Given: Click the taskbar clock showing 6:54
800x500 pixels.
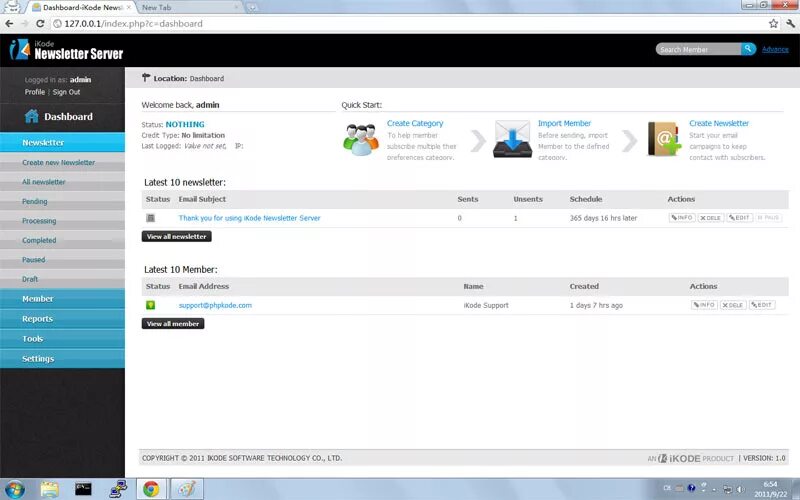Looking at the screenshot, I should coord(770,489).
